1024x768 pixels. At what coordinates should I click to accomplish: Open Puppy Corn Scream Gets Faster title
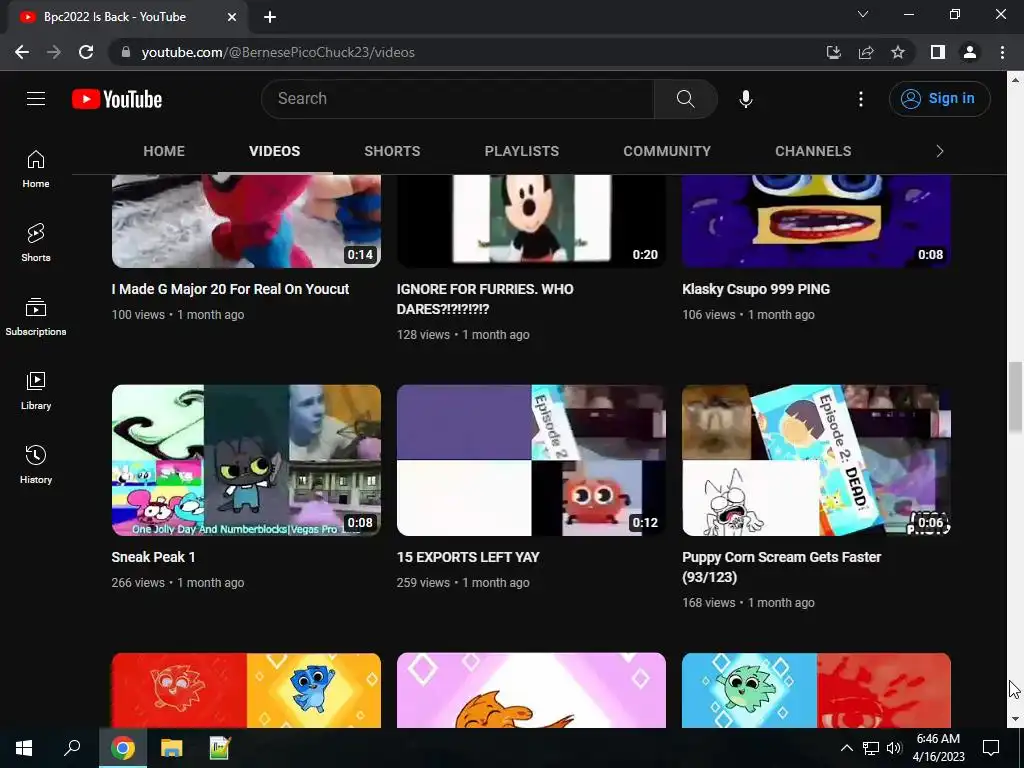coord(781,567)
